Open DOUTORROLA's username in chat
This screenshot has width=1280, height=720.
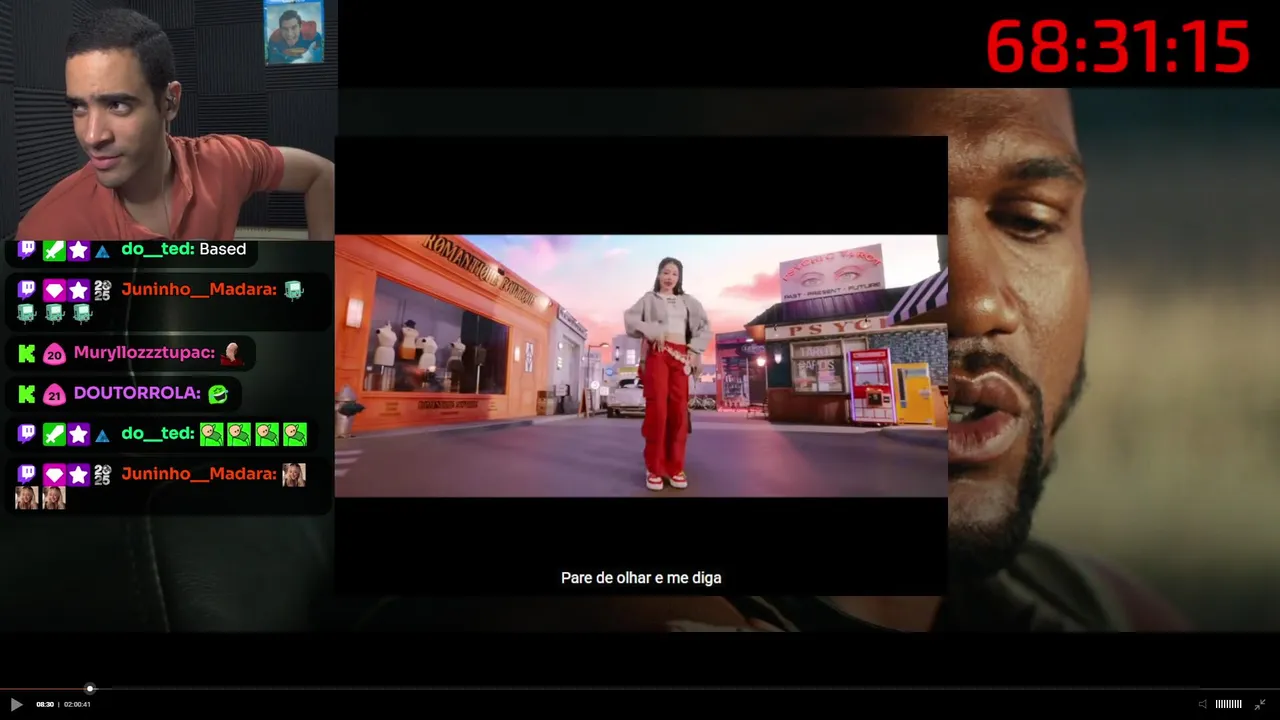(x=137, y=393)
